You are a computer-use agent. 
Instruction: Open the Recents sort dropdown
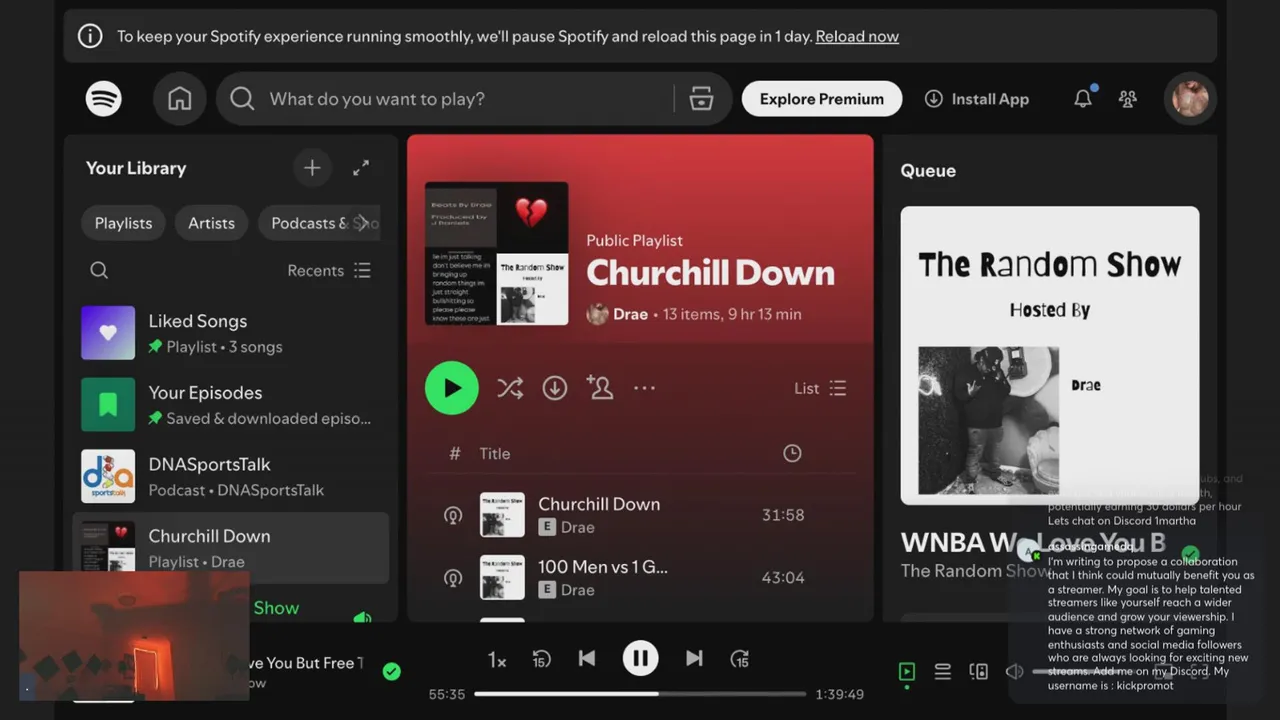pyautogui.click(x=329, y=270)
